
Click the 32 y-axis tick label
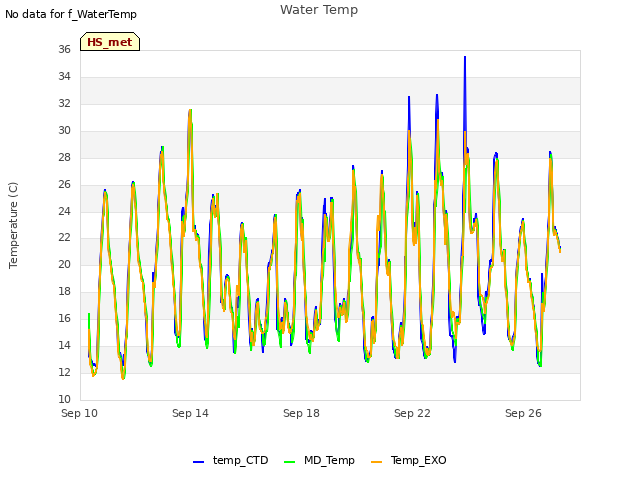[64, 103]
